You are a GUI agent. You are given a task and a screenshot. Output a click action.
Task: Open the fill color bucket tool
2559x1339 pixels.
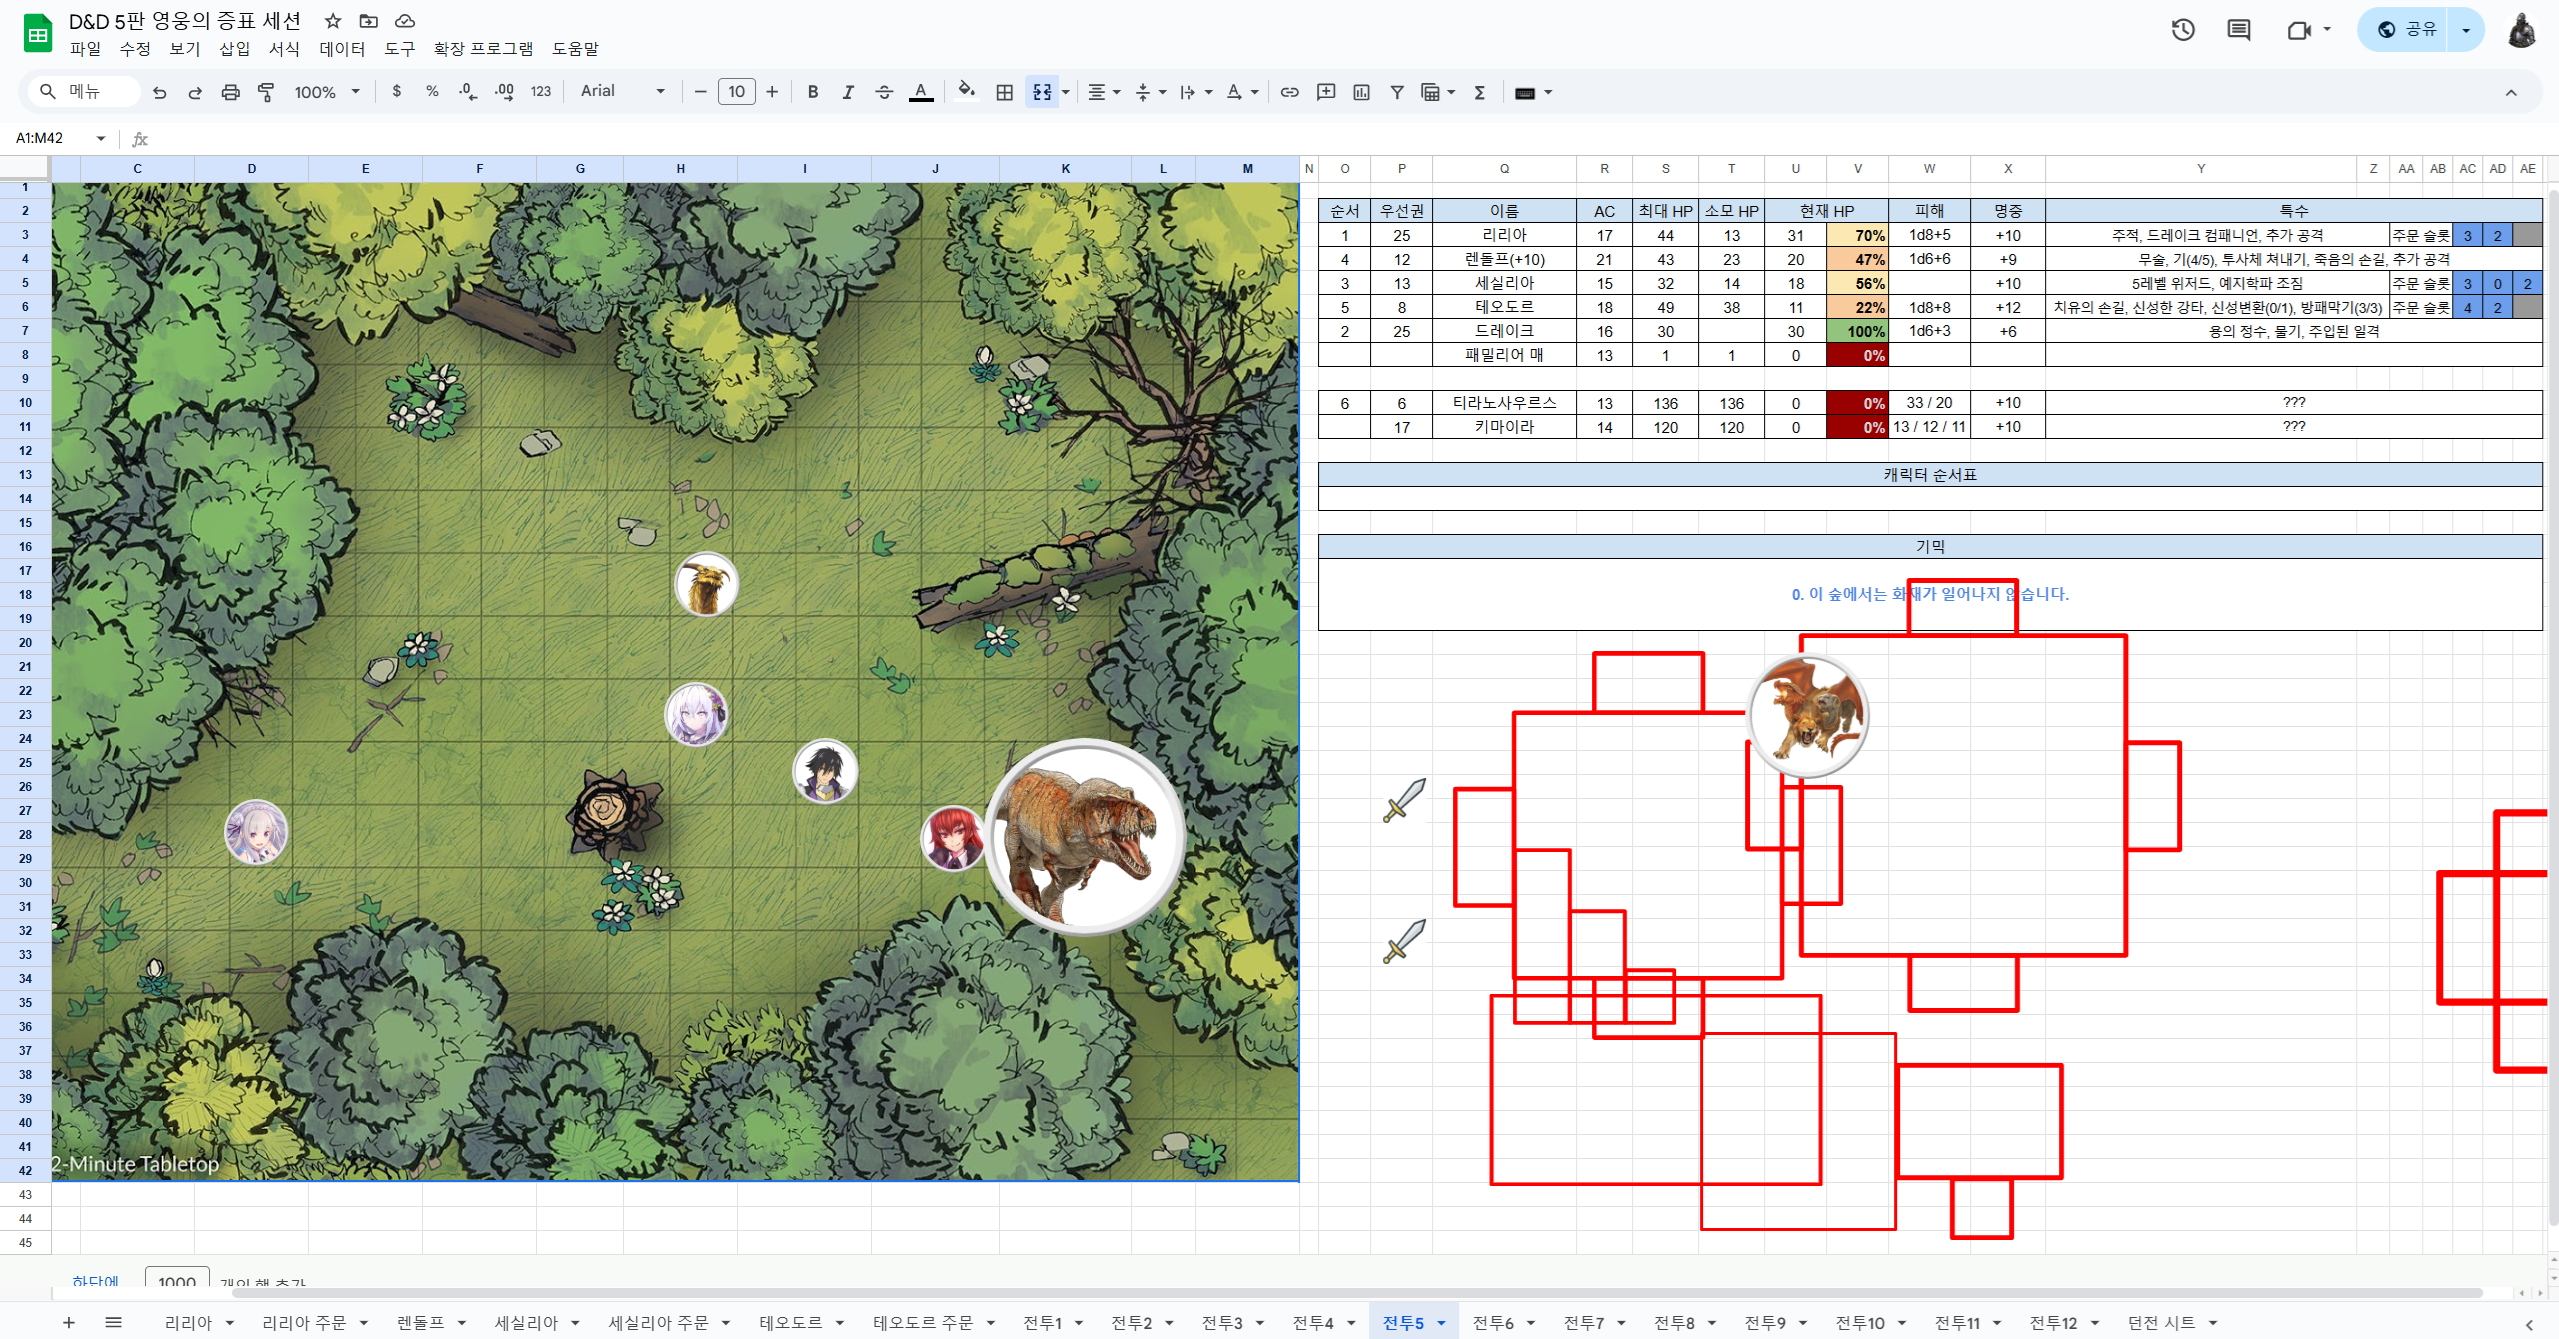[x=965, y=92]
